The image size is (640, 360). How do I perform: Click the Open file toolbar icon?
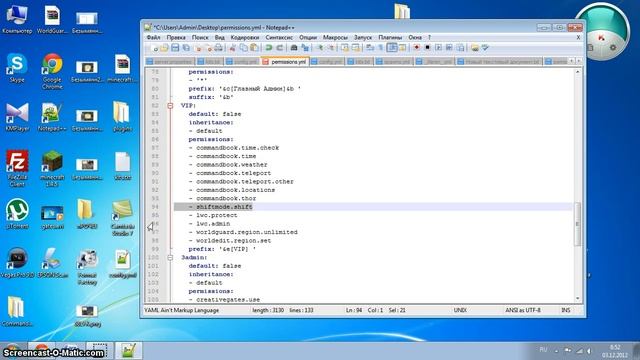(164, 48)
